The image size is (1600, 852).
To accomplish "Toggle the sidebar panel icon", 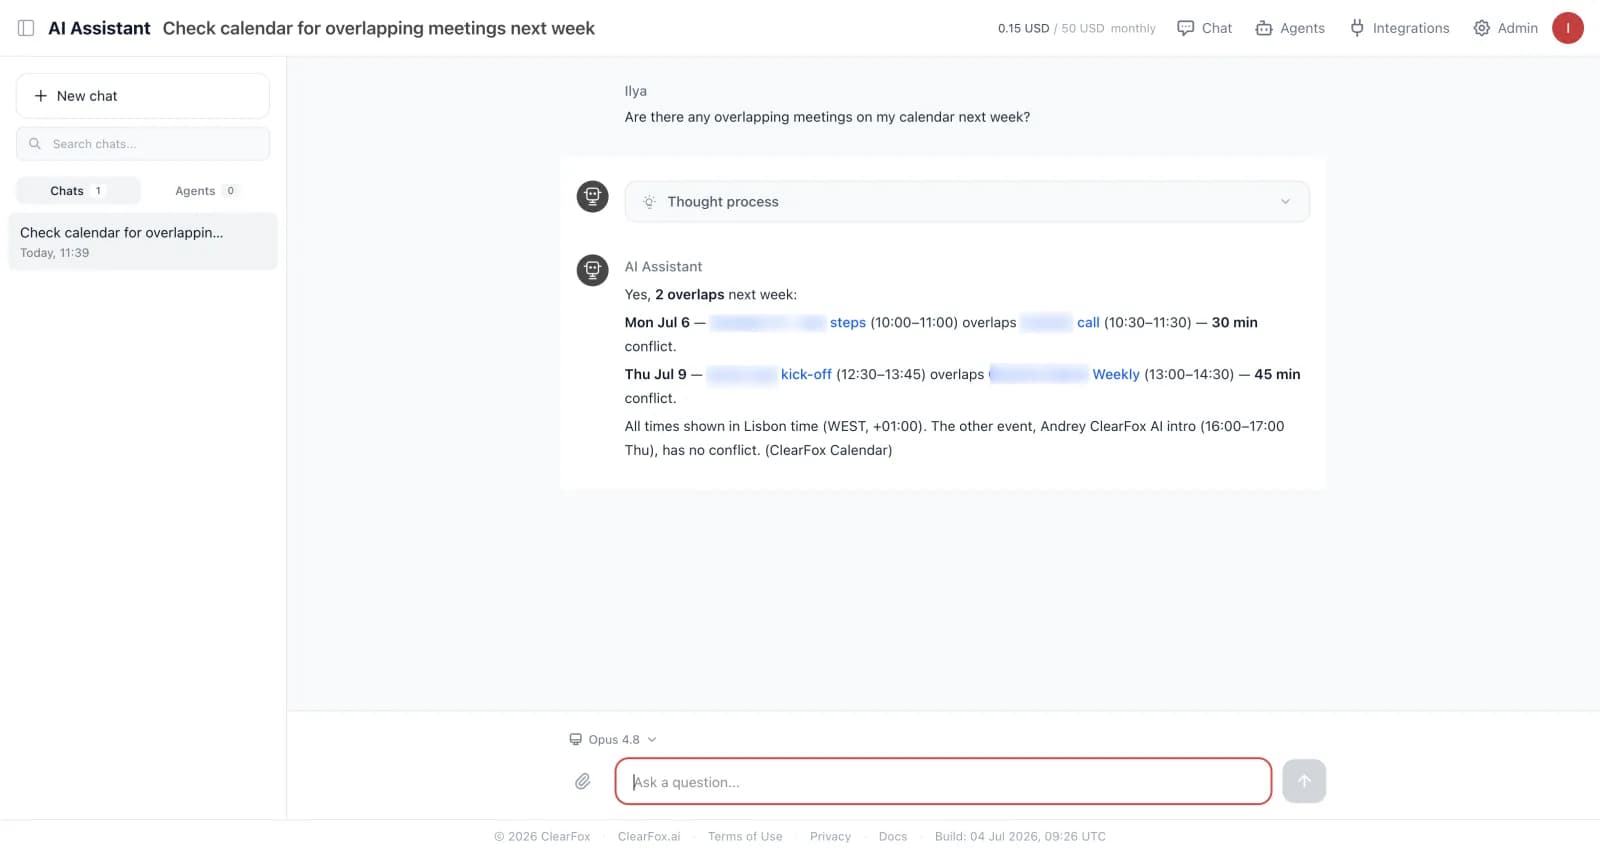I will click(26, 28).
